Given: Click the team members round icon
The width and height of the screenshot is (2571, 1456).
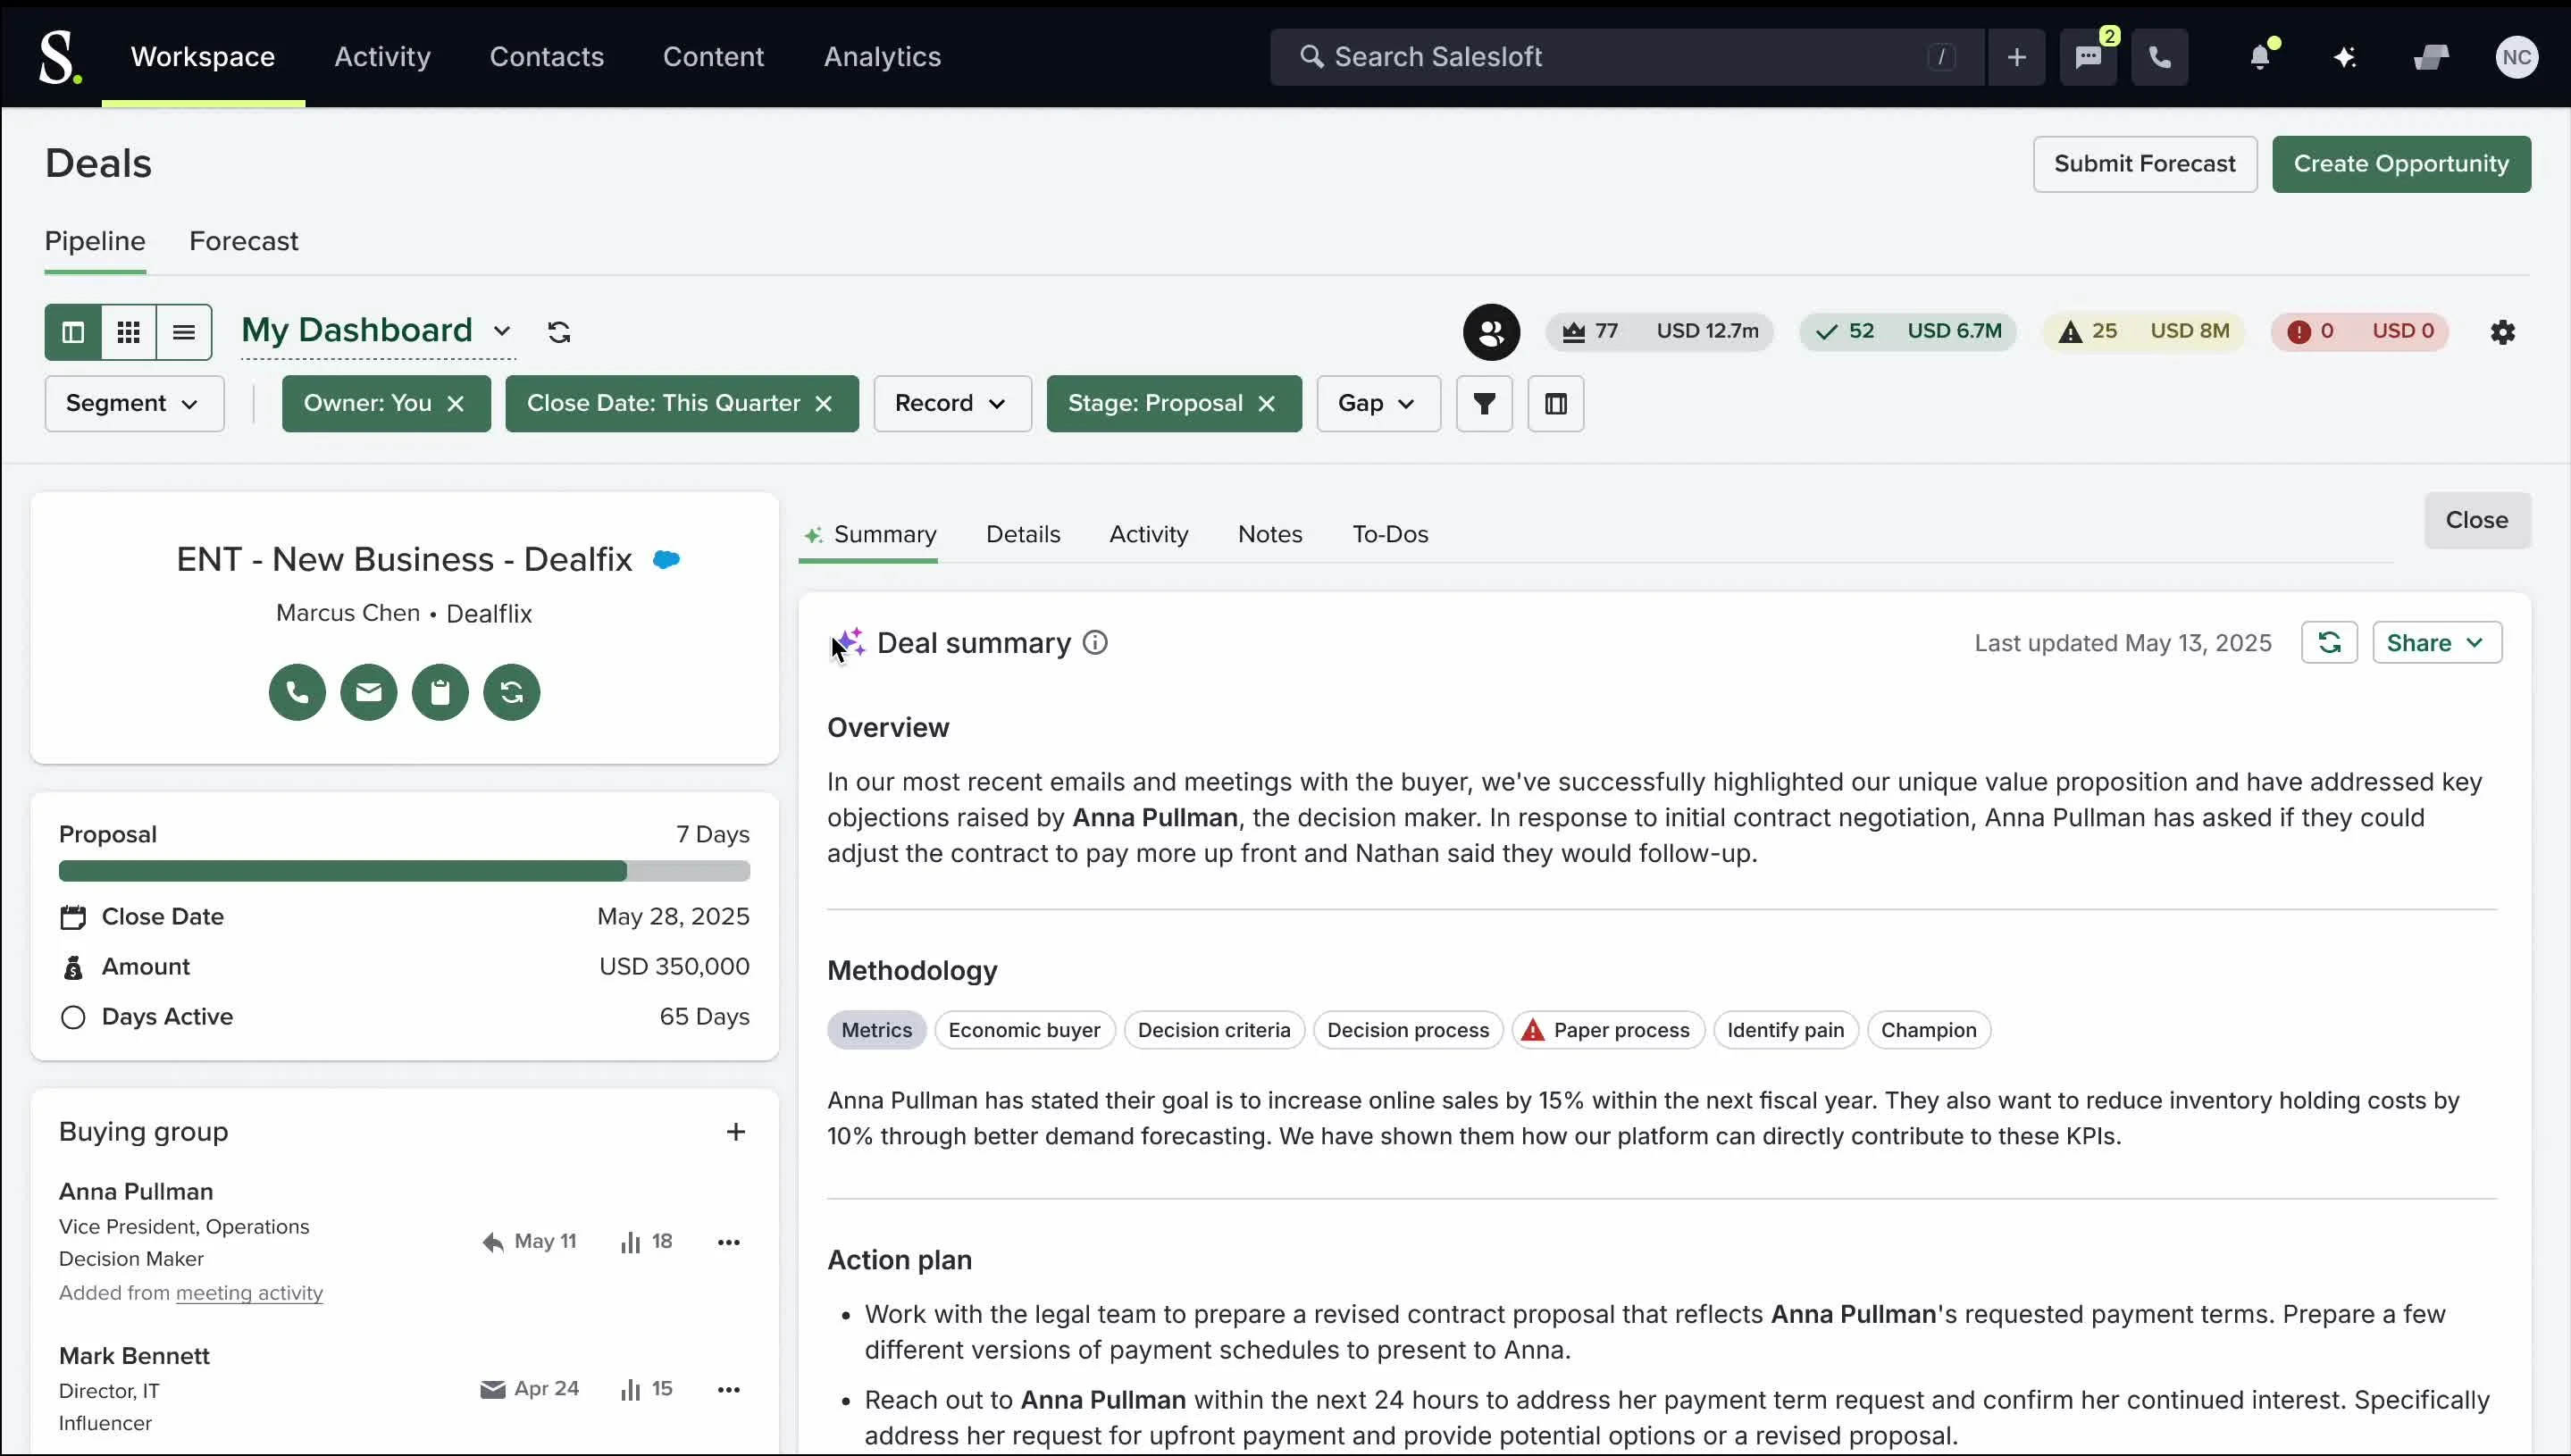Looking at the screenshot, I should pos(1491,331).
